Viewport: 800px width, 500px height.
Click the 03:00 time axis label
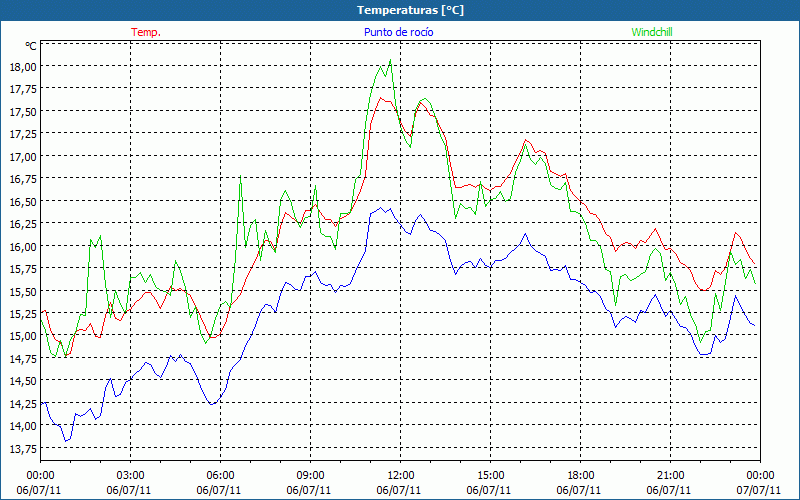(131, 475)
